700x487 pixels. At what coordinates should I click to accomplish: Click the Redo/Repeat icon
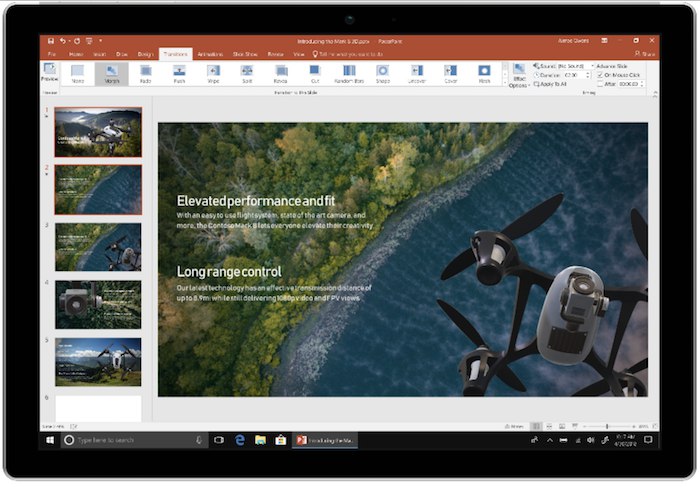pos(77,41)
